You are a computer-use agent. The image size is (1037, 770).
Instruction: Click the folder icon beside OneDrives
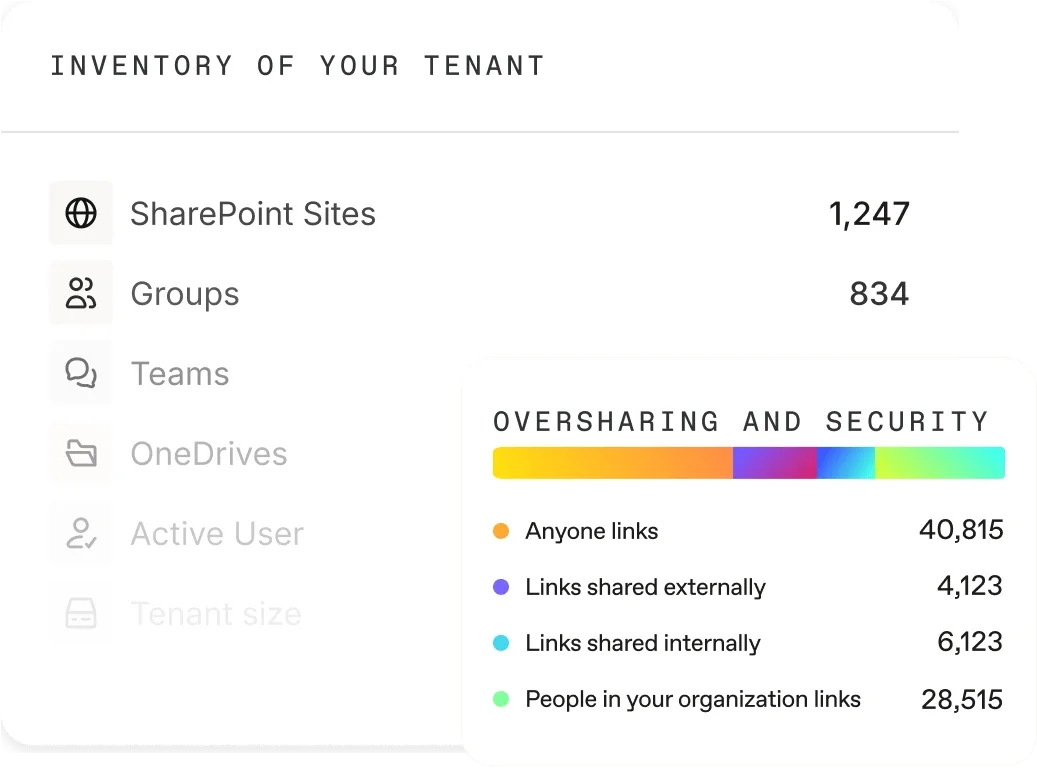pos(81,453)
